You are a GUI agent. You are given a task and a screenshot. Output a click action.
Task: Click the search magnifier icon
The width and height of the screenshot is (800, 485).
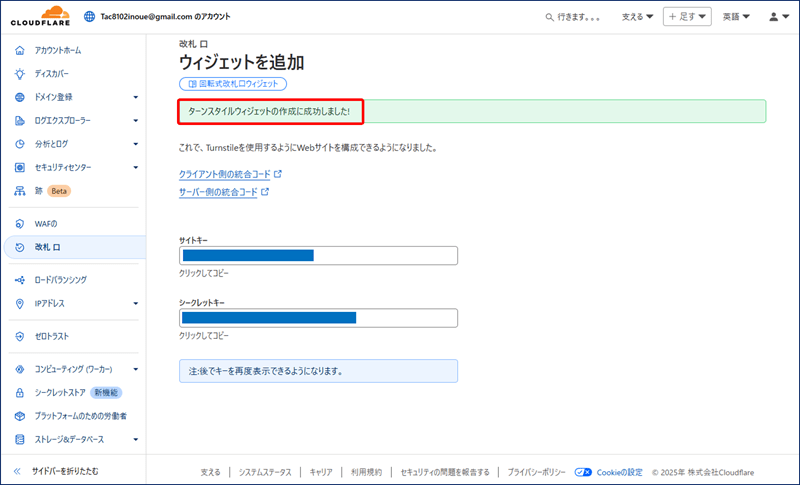(x=549, y=17)
